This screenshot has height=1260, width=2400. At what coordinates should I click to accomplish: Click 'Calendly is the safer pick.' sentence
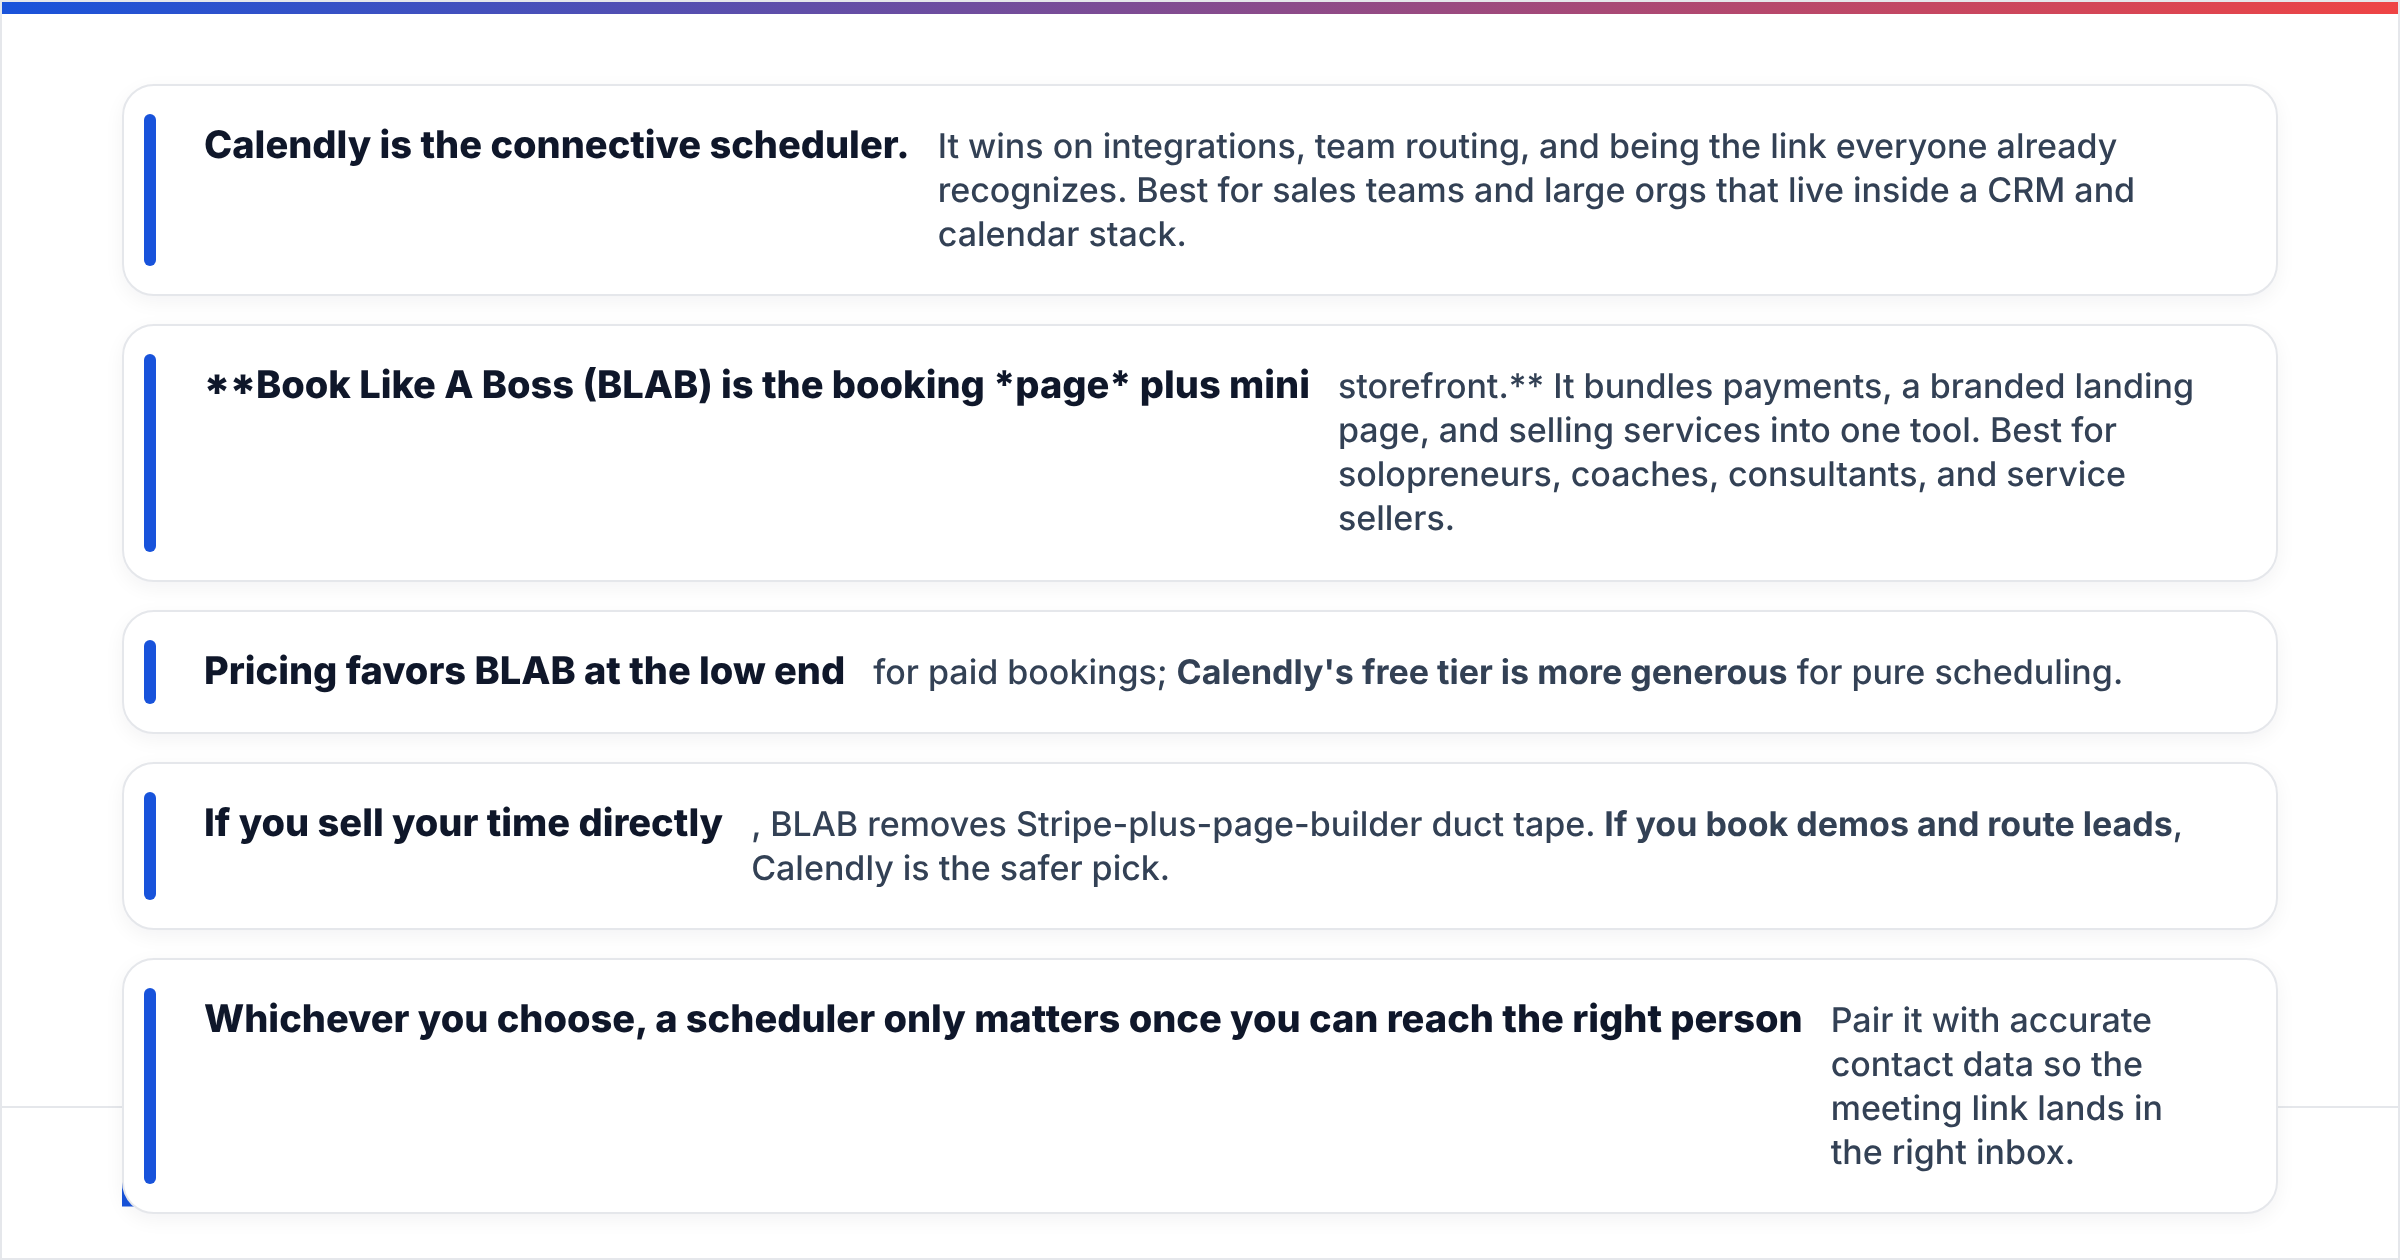[960, 869]
